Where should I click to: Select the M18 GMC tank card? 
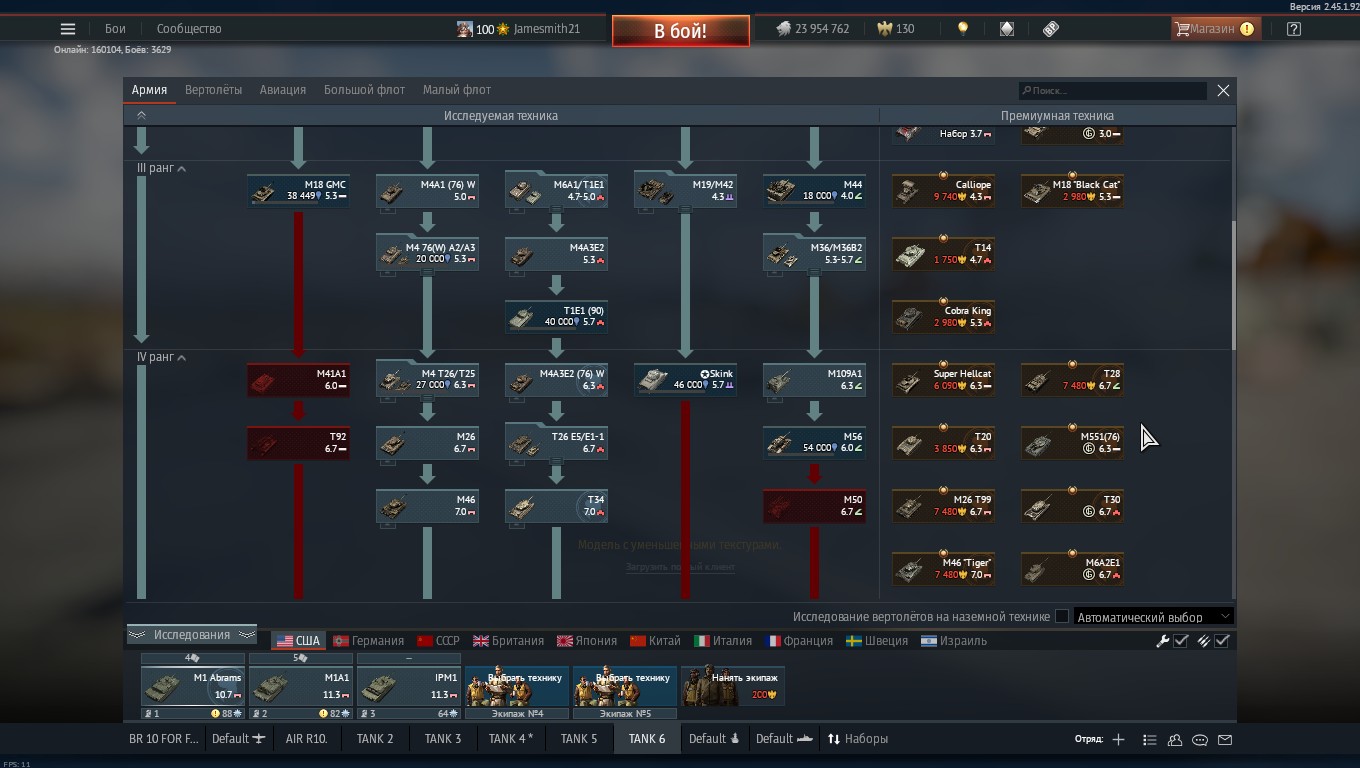point(298,190)
